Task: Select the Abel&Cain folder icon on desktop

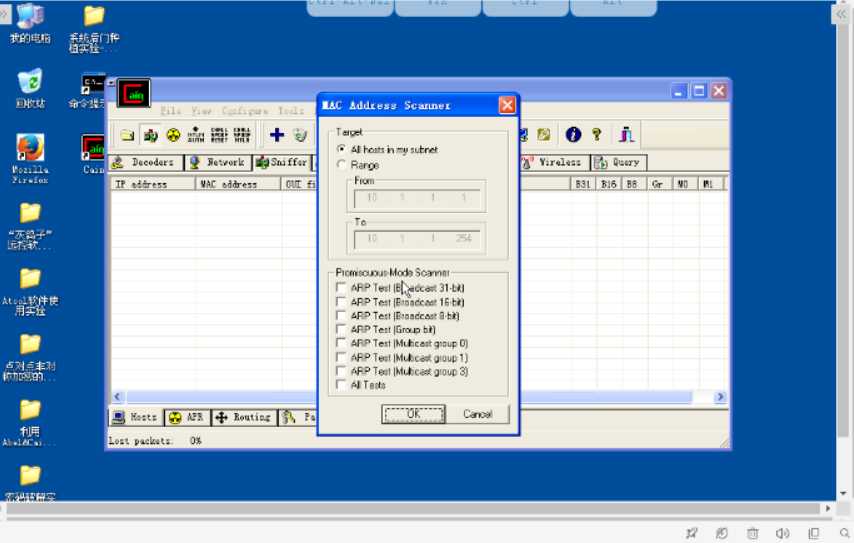Action: (28, 422)
